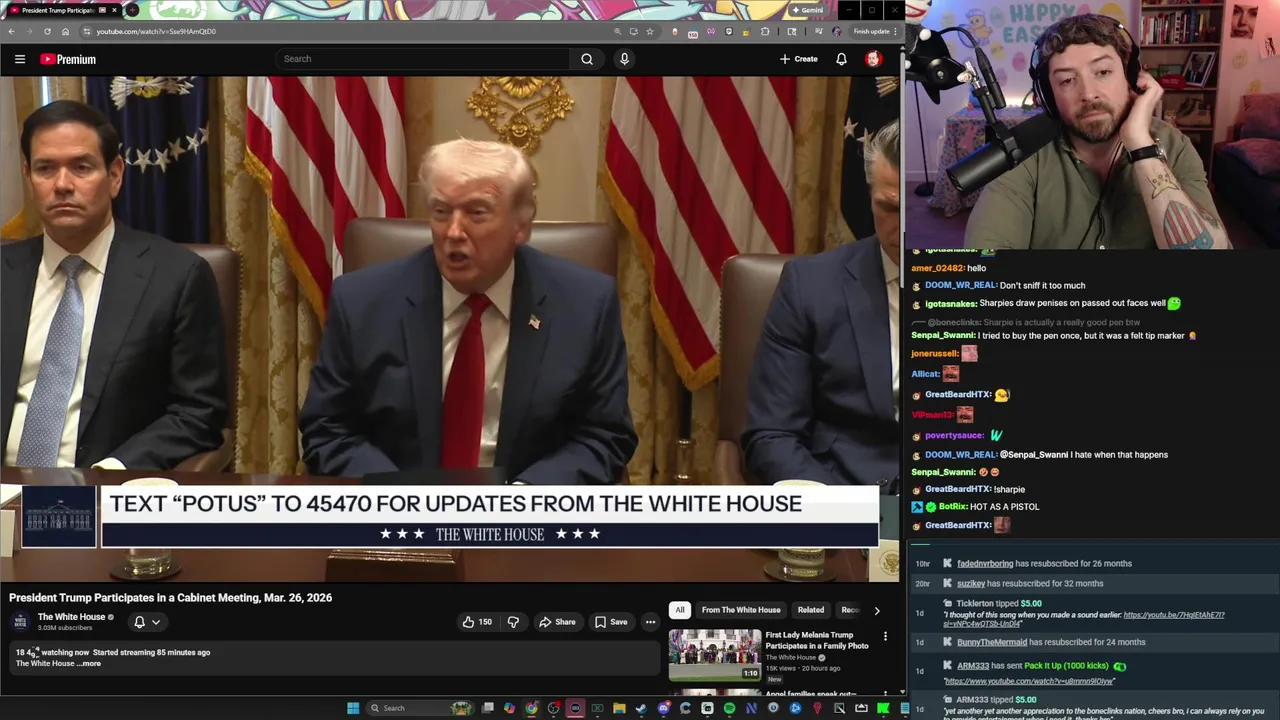The image size is (1280, 720).
Task: Open First Lady Melania Trump video title
Action: coord(817,640)
